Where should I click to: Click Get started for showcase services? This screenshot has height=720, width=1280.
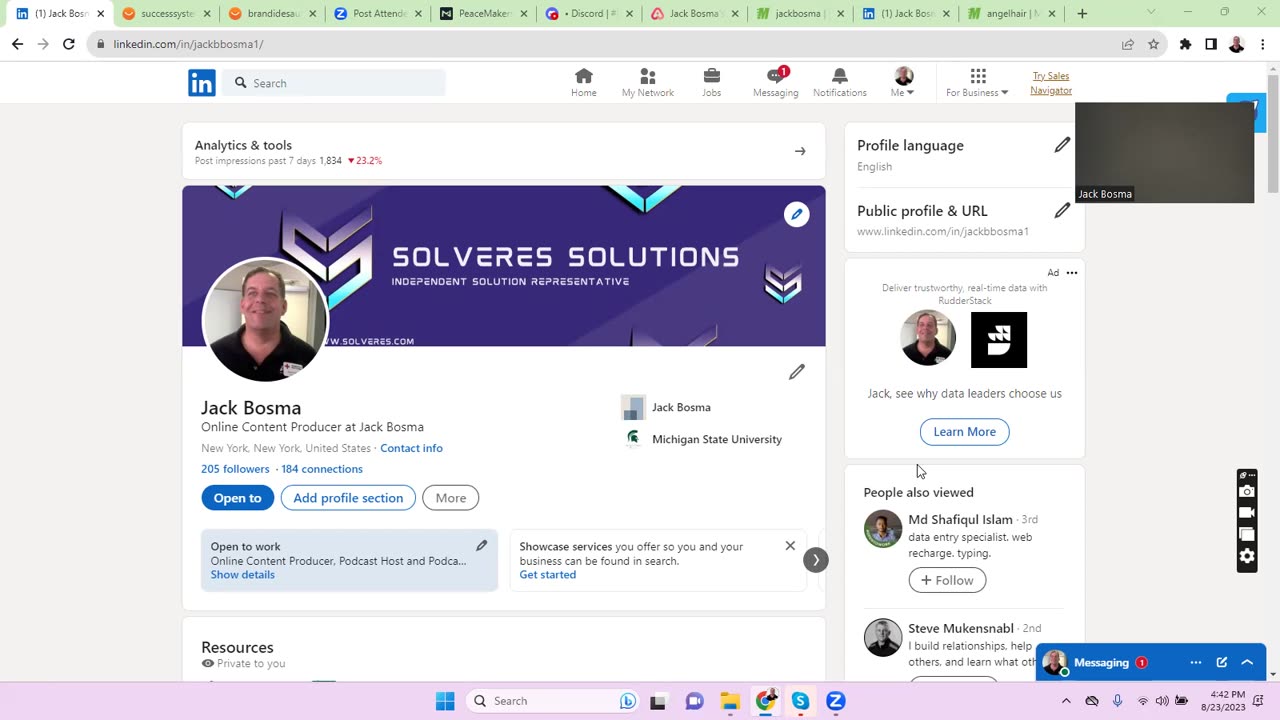tap(547, 575)
